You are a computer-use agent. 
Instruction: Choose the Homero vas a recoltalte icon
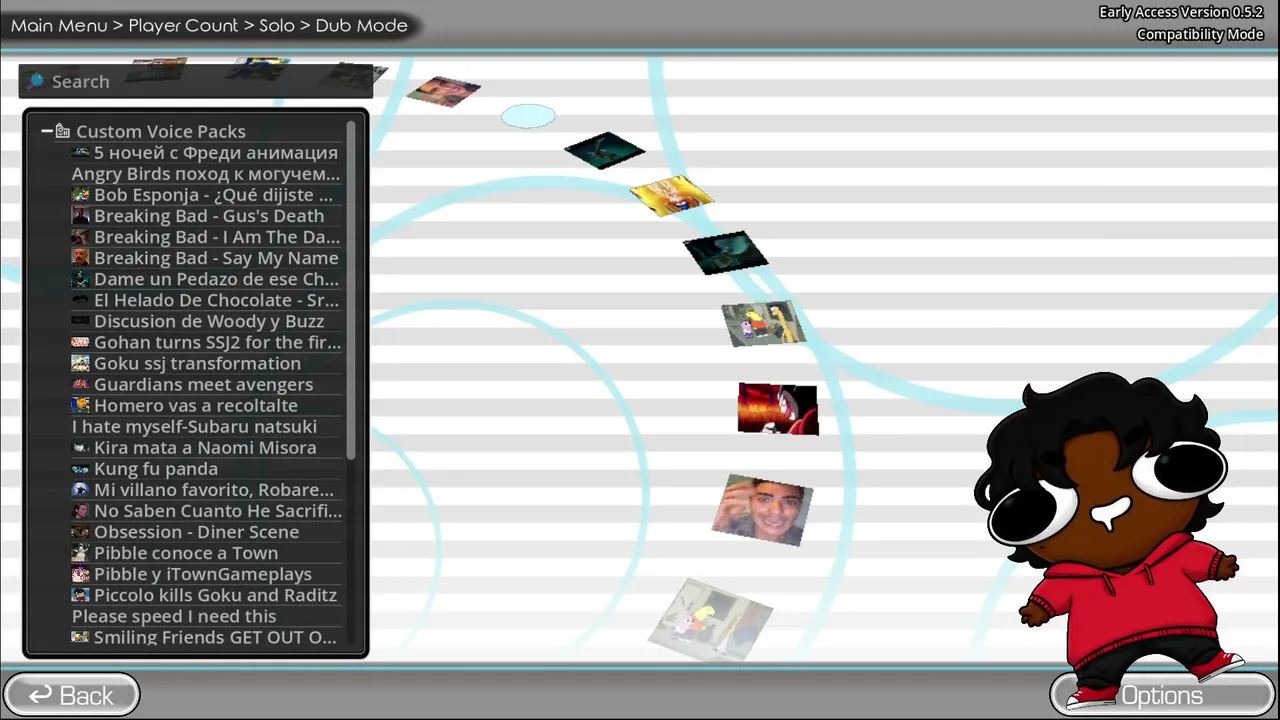[81, 405]
